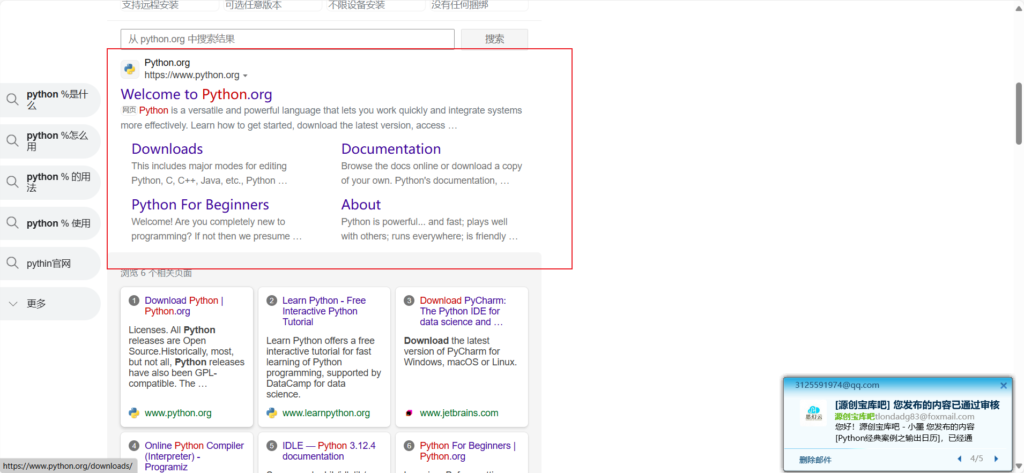This screenshot has height=473, width=1024.
Task: Open the Python For Beginners sitelink
Action: click(200, 204)
